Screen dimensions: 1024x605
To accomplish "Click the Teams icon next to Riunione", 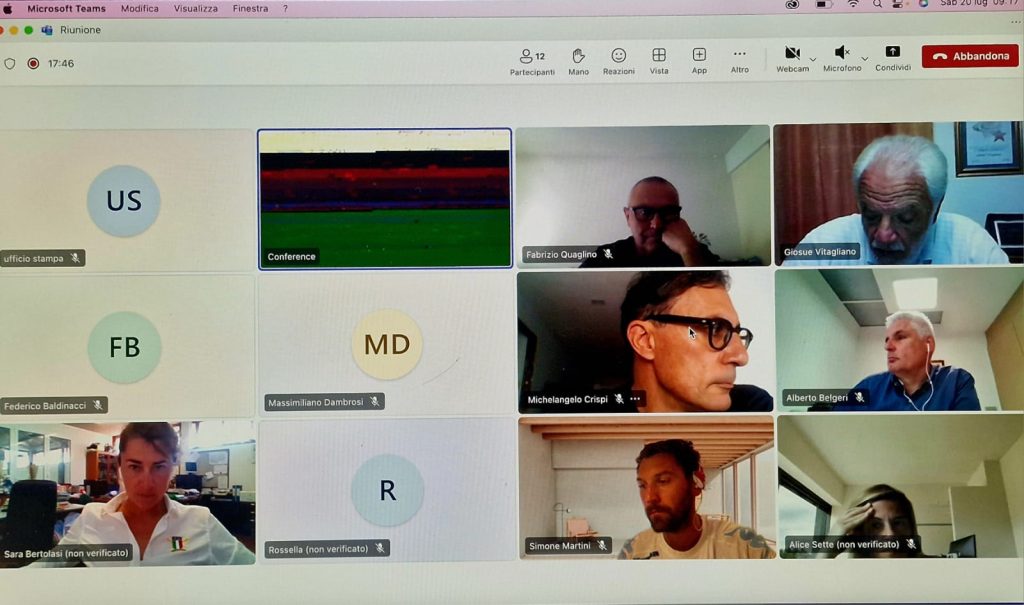I will [47, 30].
